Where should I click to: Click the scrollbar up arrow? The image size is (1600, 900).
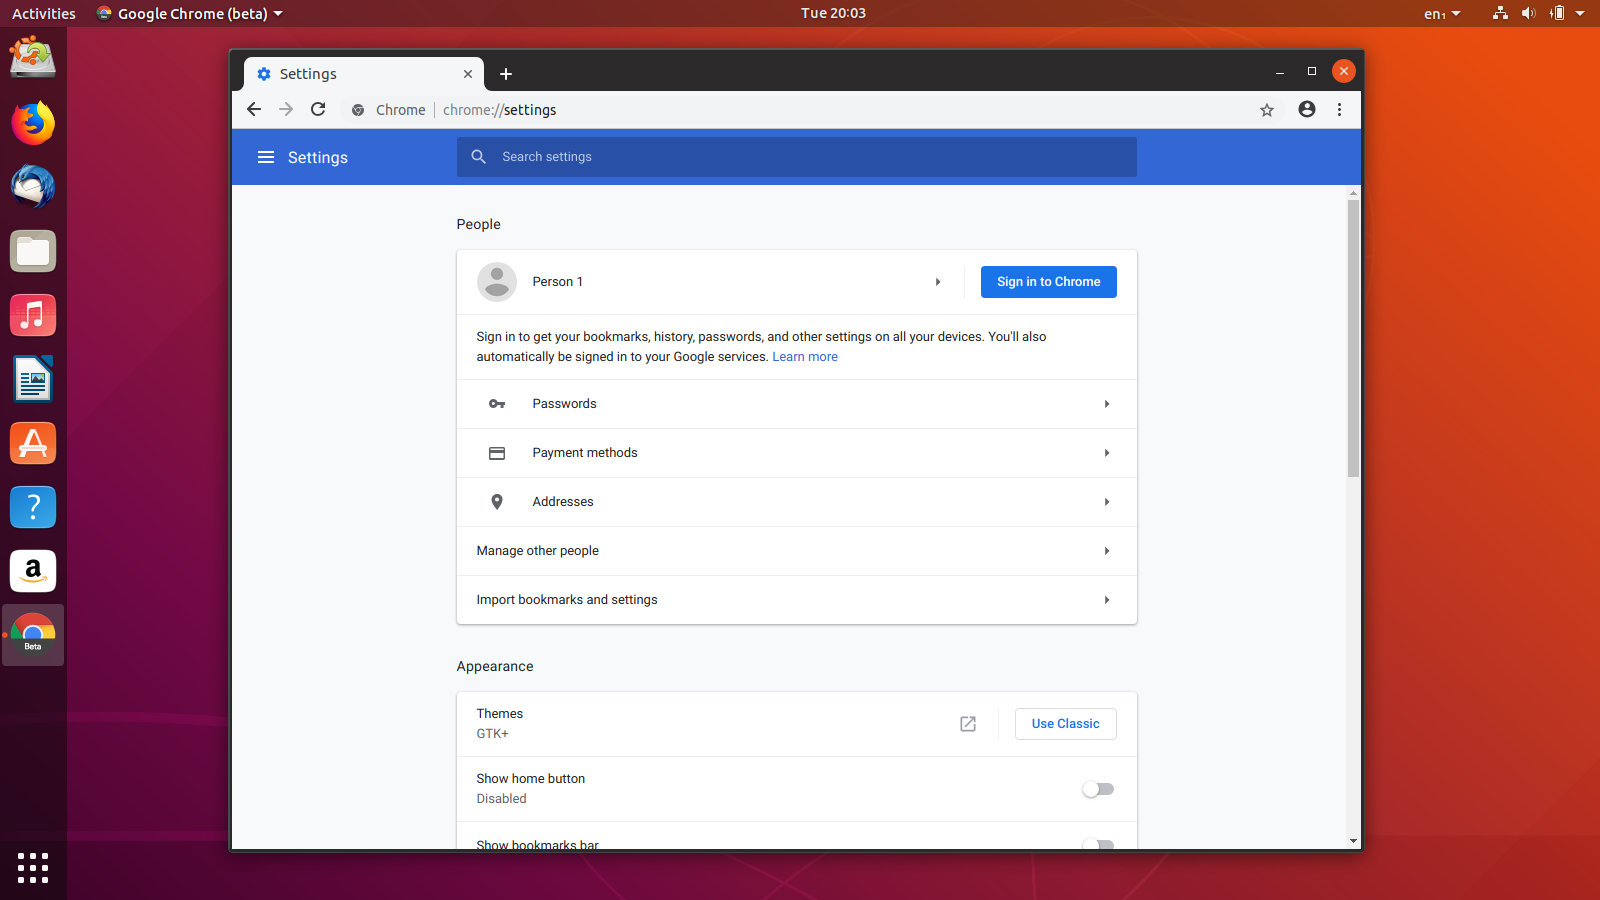pos(1353,193)
